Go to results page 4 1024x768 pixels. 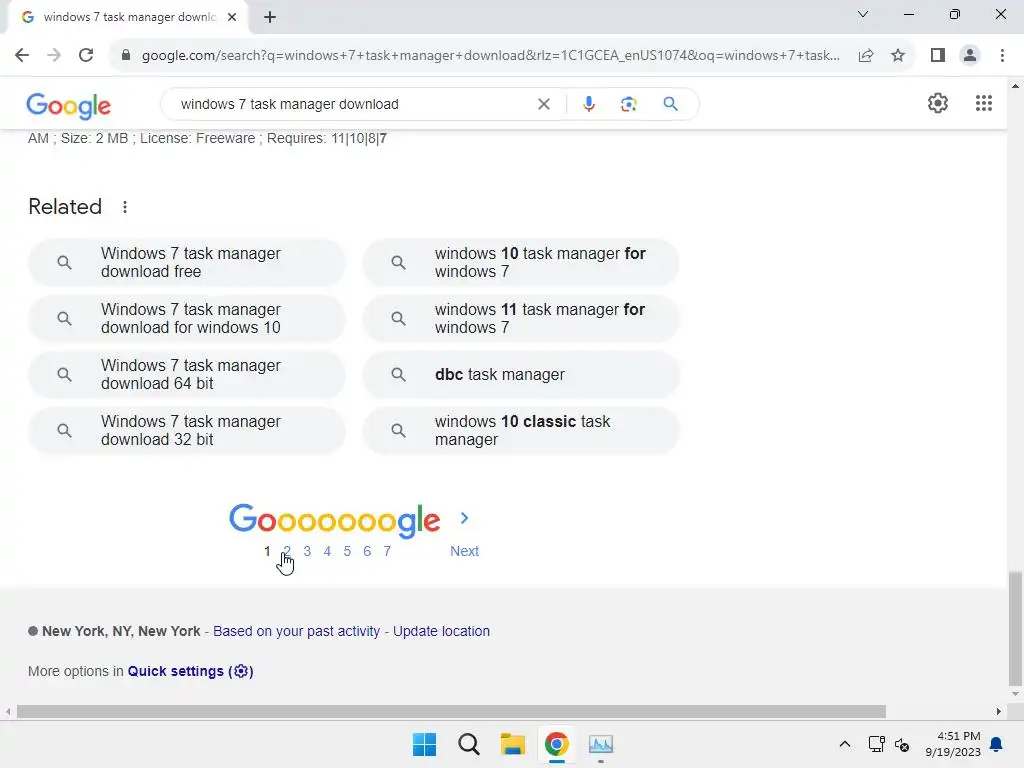click(327, 551)
